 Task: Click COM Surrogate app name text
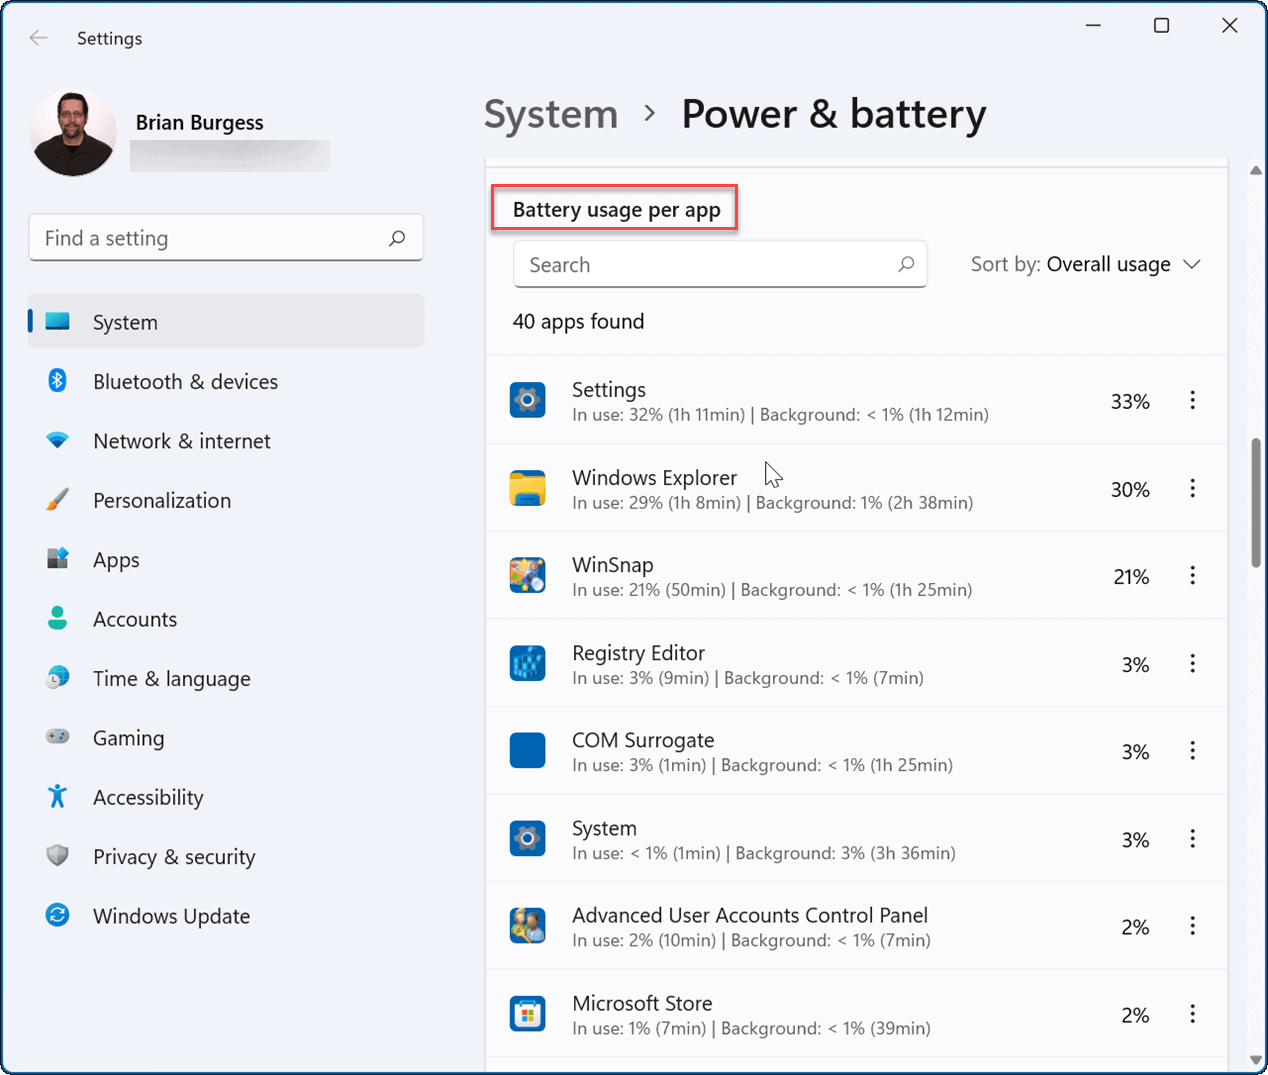pyautogui.click(x=643, y=740)
